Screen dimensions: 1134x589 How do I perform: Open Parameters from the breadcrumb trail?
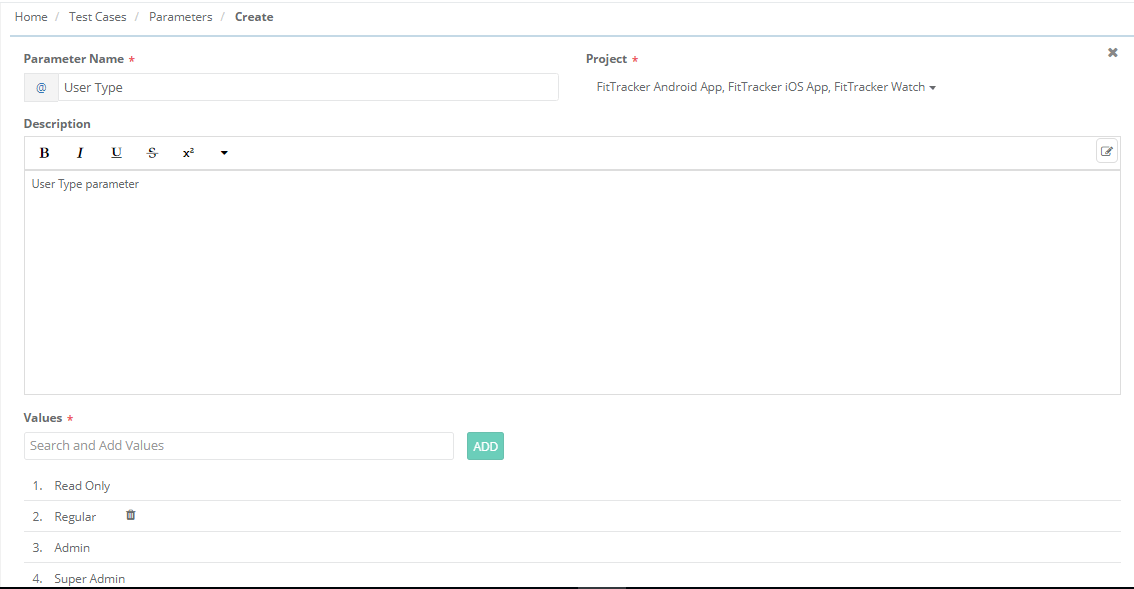click(x=180, y=16)
